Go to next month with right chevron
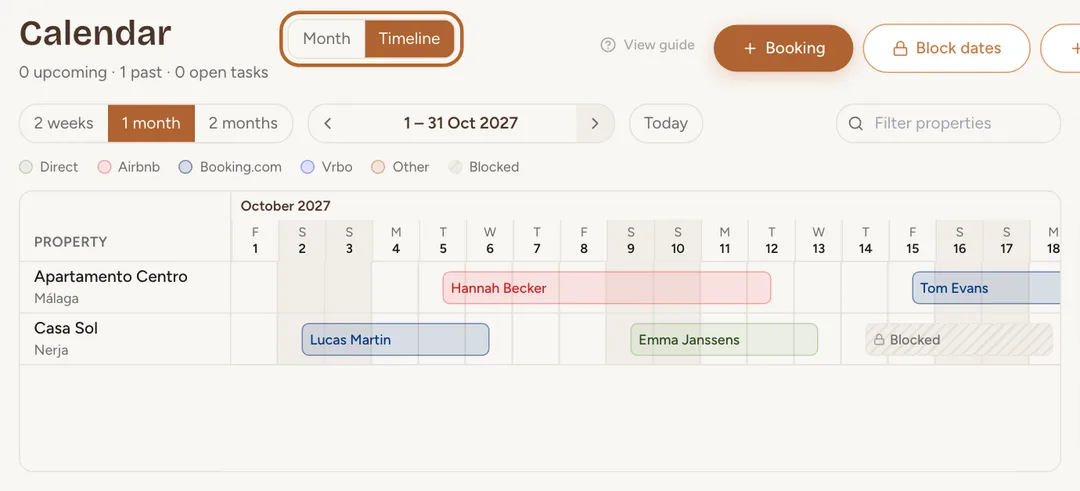Image resolution: width=1080 pixels, height=491 pixels. tap(594, 124)
